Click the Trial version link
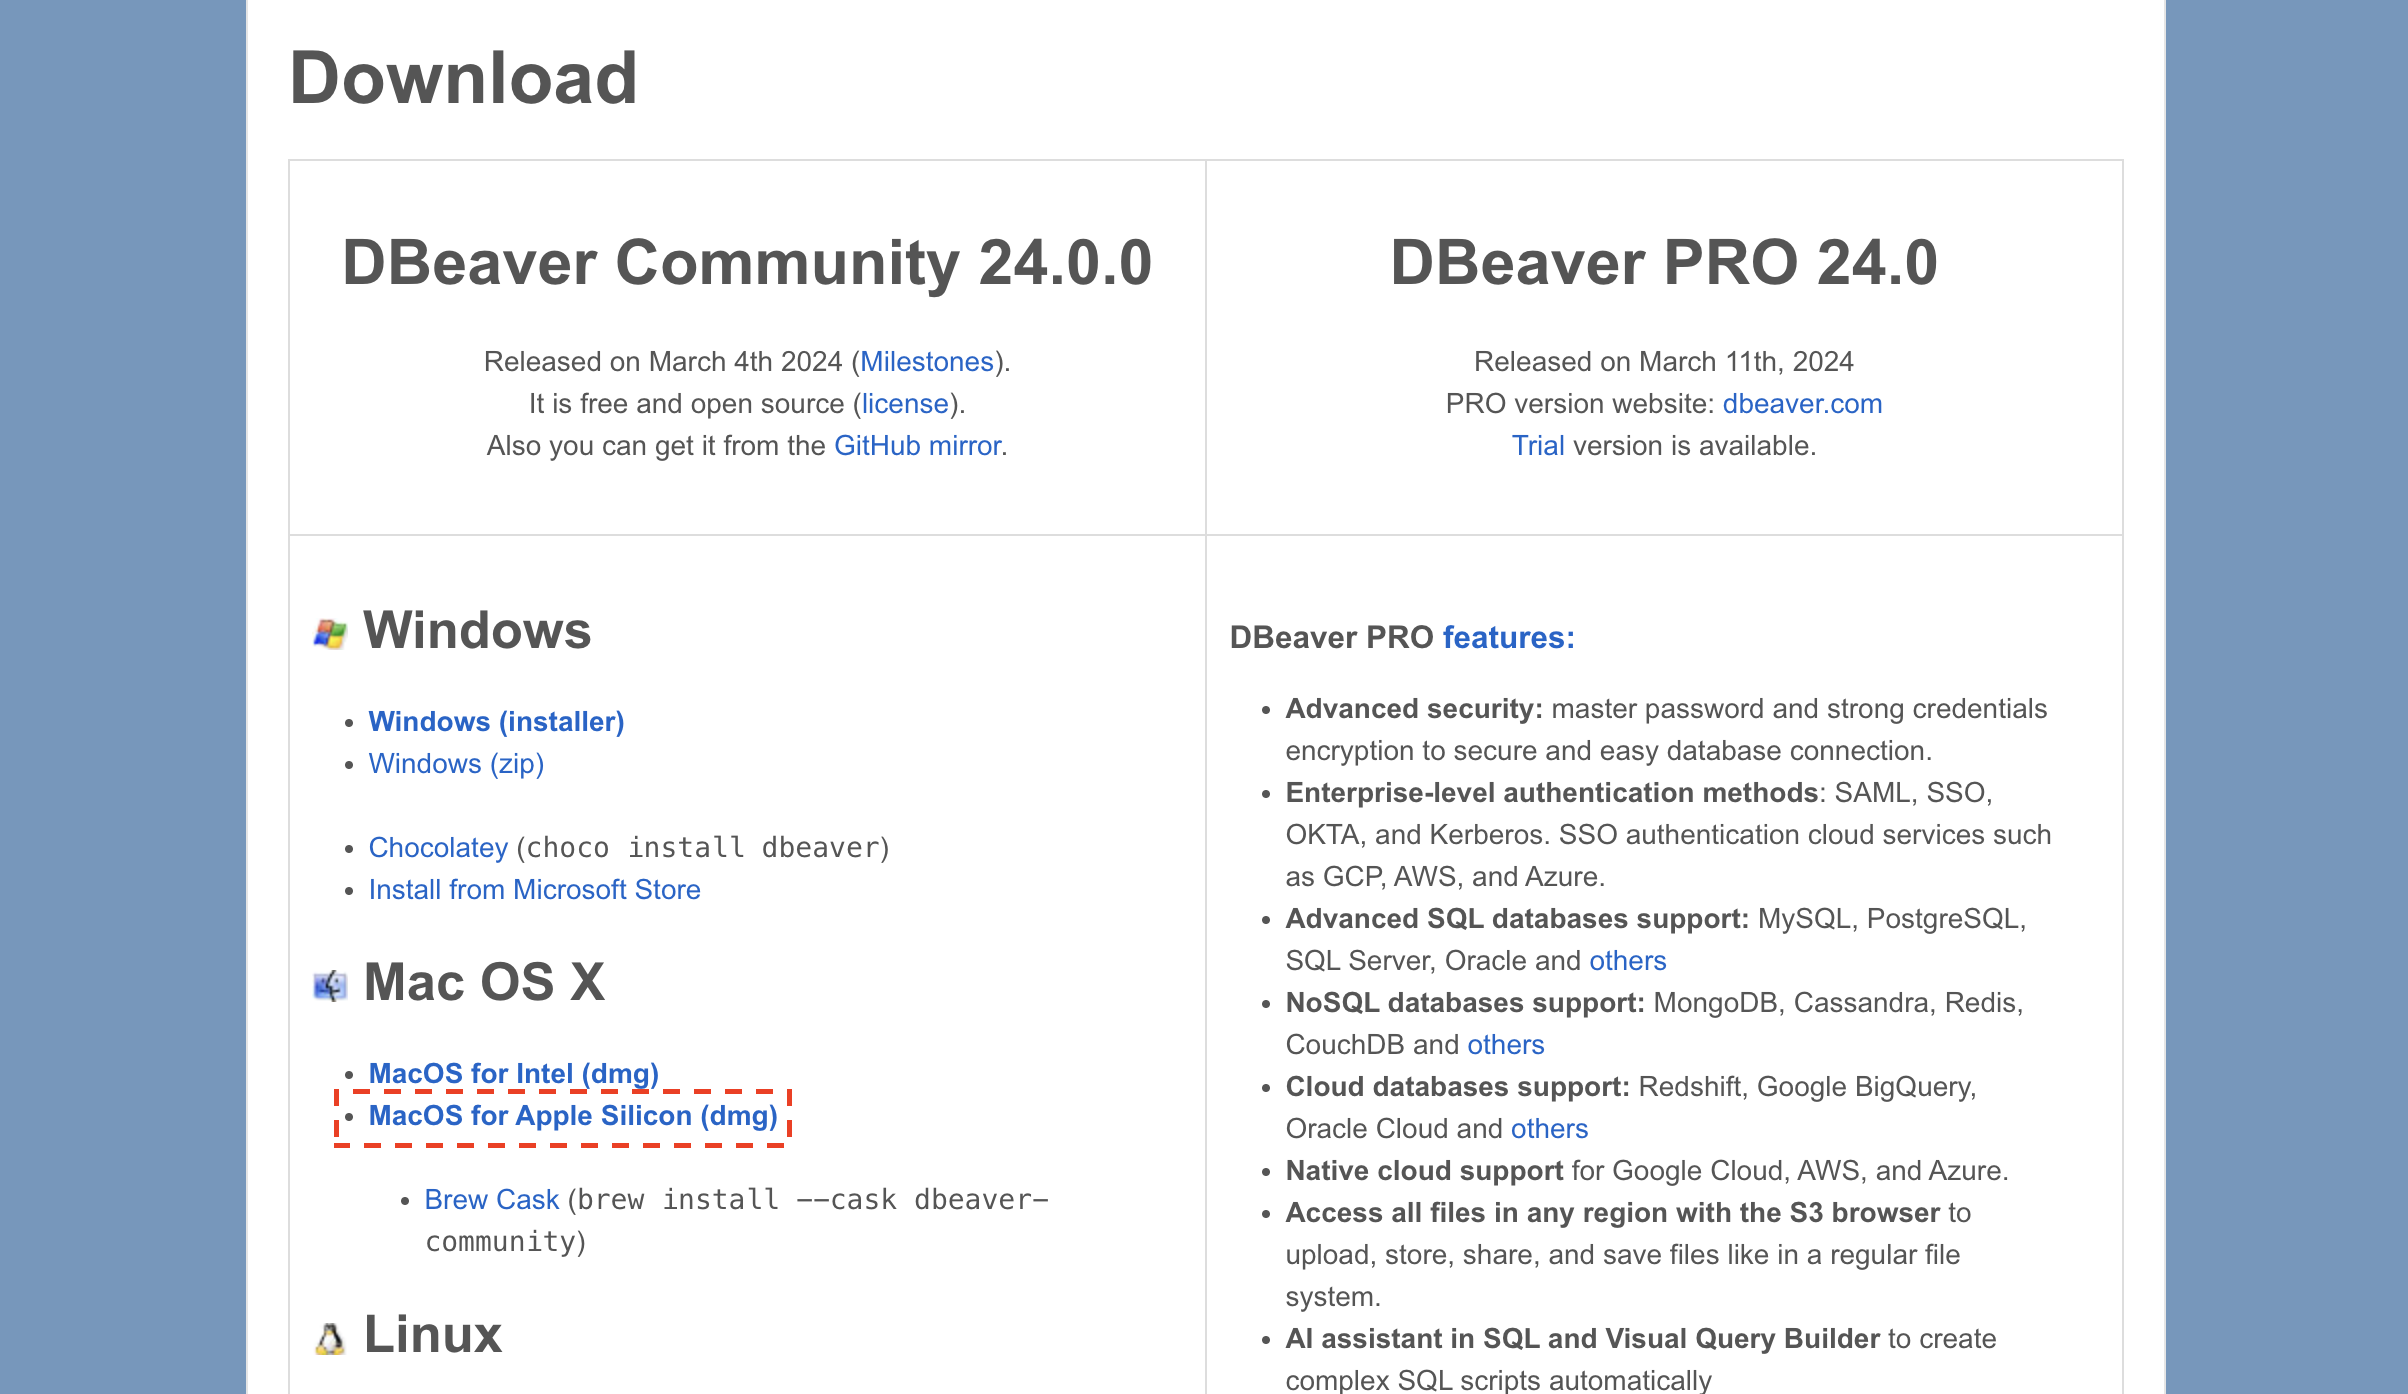 pyautogui.click(x=1537, y=445)
